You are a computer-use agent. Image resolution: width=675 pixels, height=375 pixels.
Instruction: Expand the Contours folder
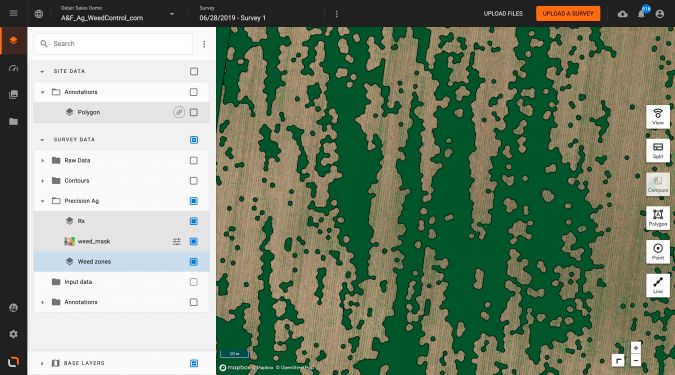(x=42, y=181)
